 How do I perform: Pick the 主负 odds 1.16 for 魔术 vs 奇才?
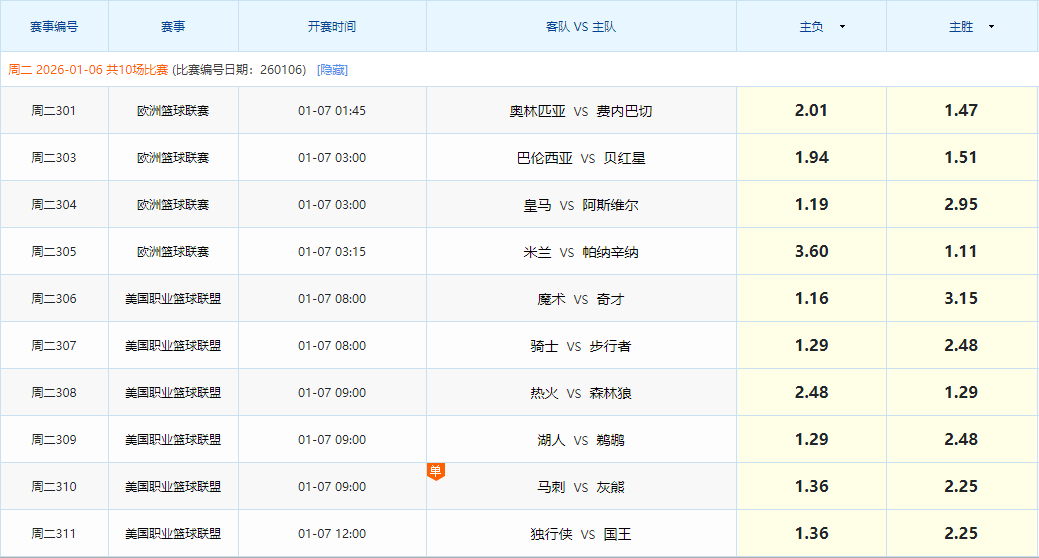point(811,298)
